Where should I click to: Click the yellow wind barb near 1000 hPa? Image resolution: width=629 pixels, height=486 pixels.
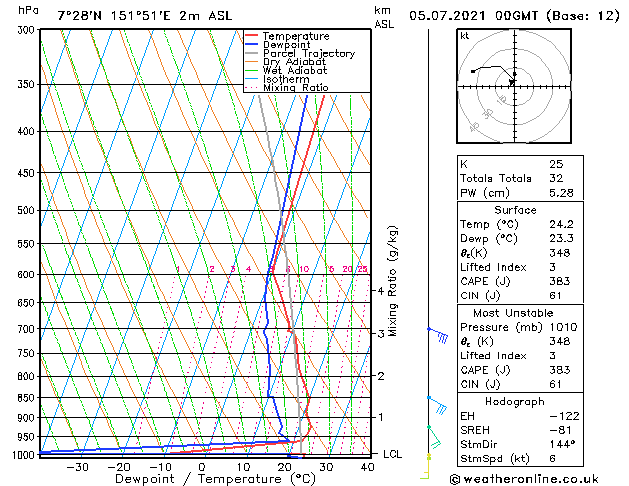point(425,466)
